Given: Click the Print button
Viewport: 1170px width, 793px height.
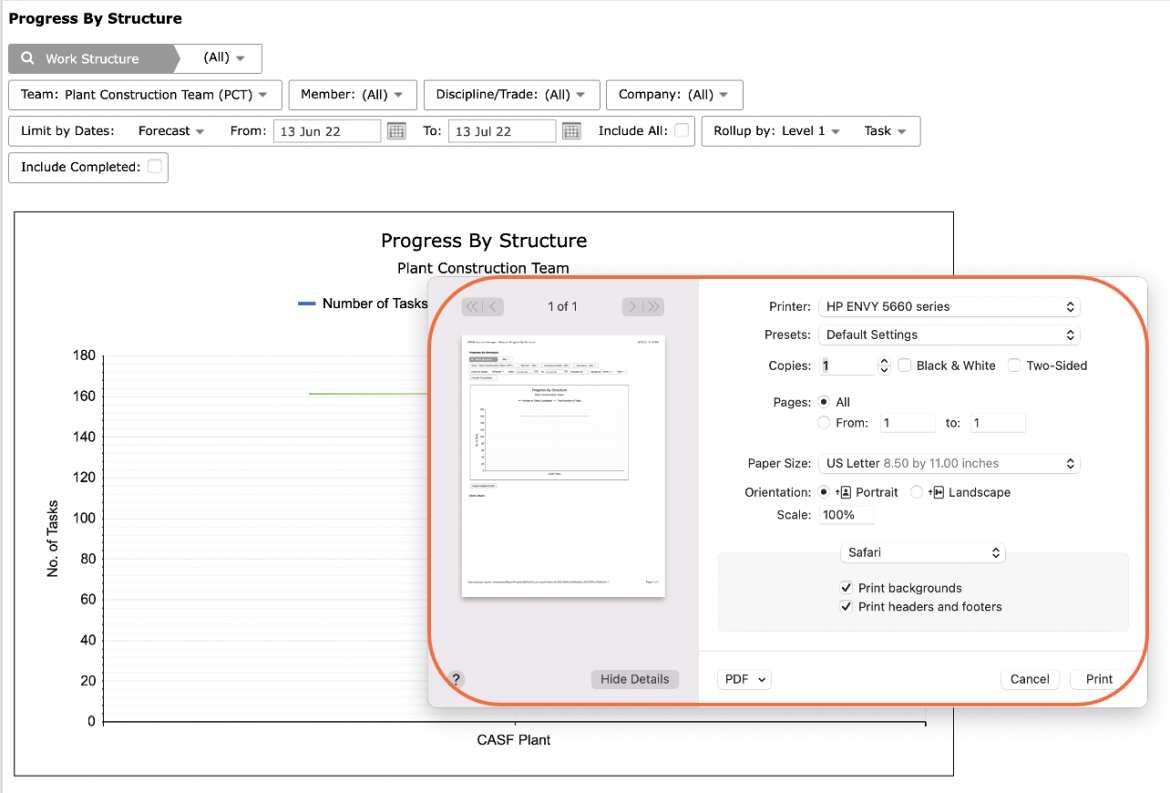Looking at the screenshot, I should 1099,679.
